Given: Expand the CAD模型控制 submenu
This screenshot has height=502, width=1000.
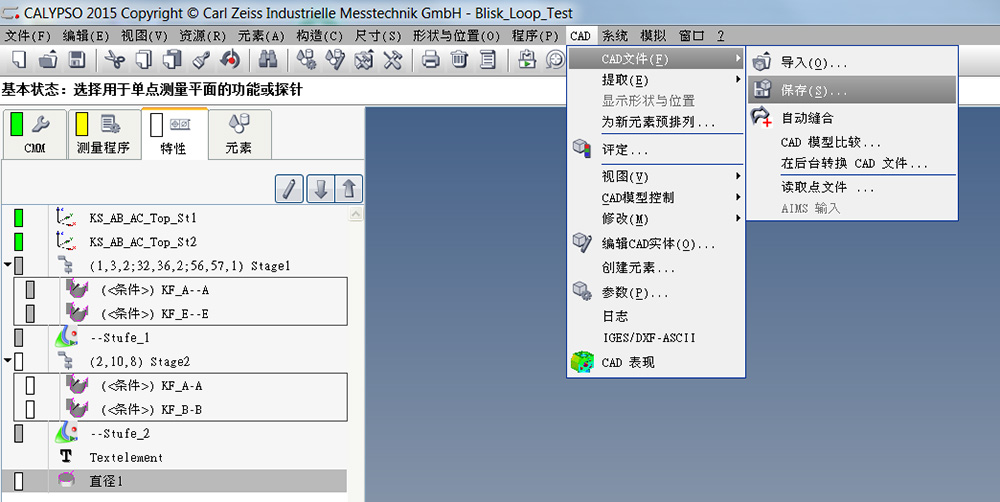Looking at the screenshot, I should click(656, 197).
